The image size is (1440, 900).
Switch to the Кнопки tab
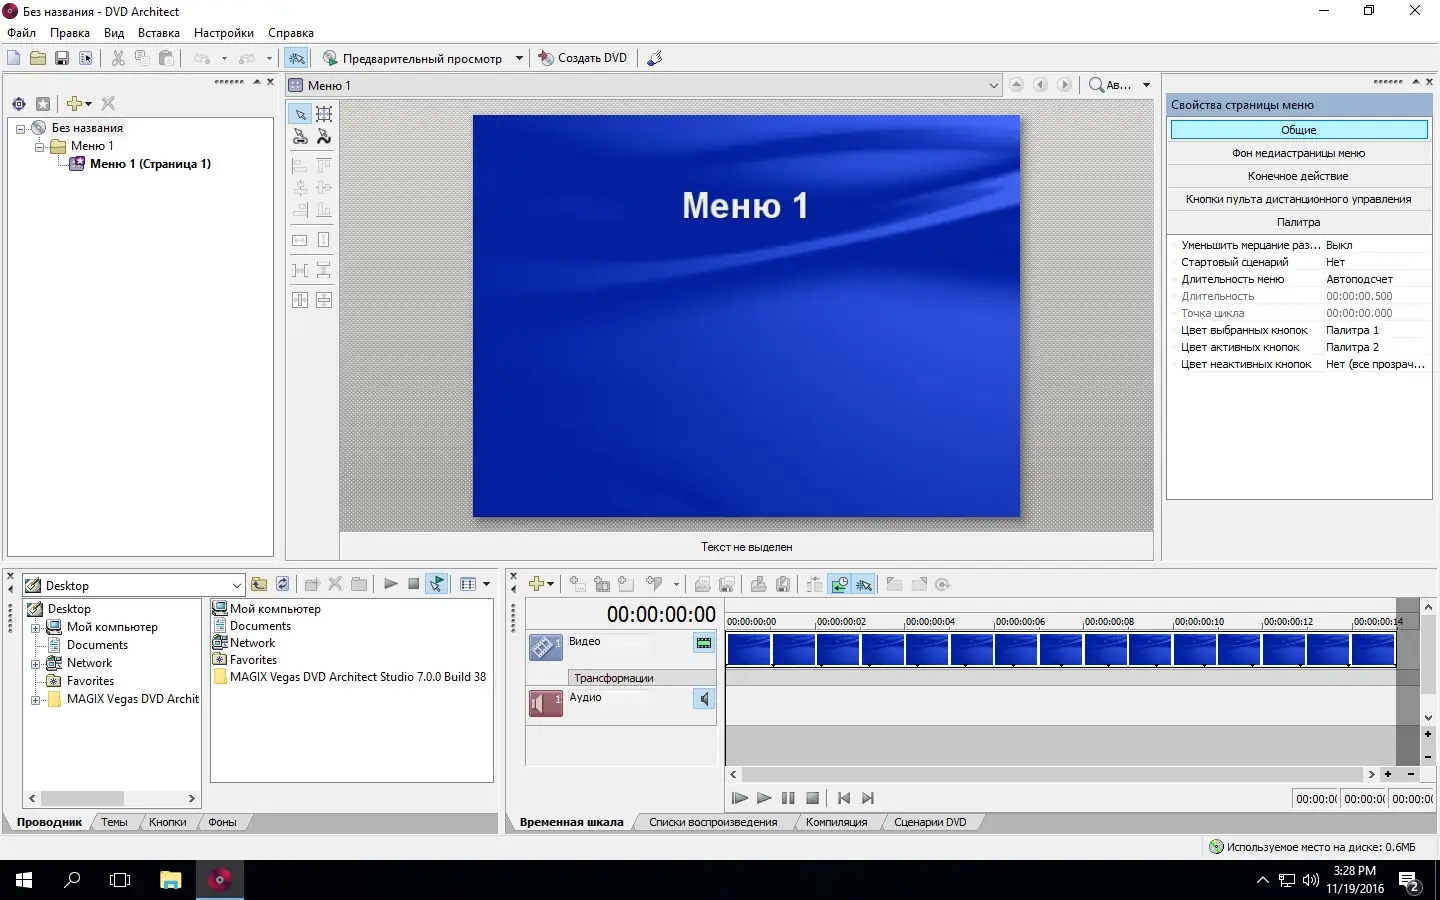(167, 822)
